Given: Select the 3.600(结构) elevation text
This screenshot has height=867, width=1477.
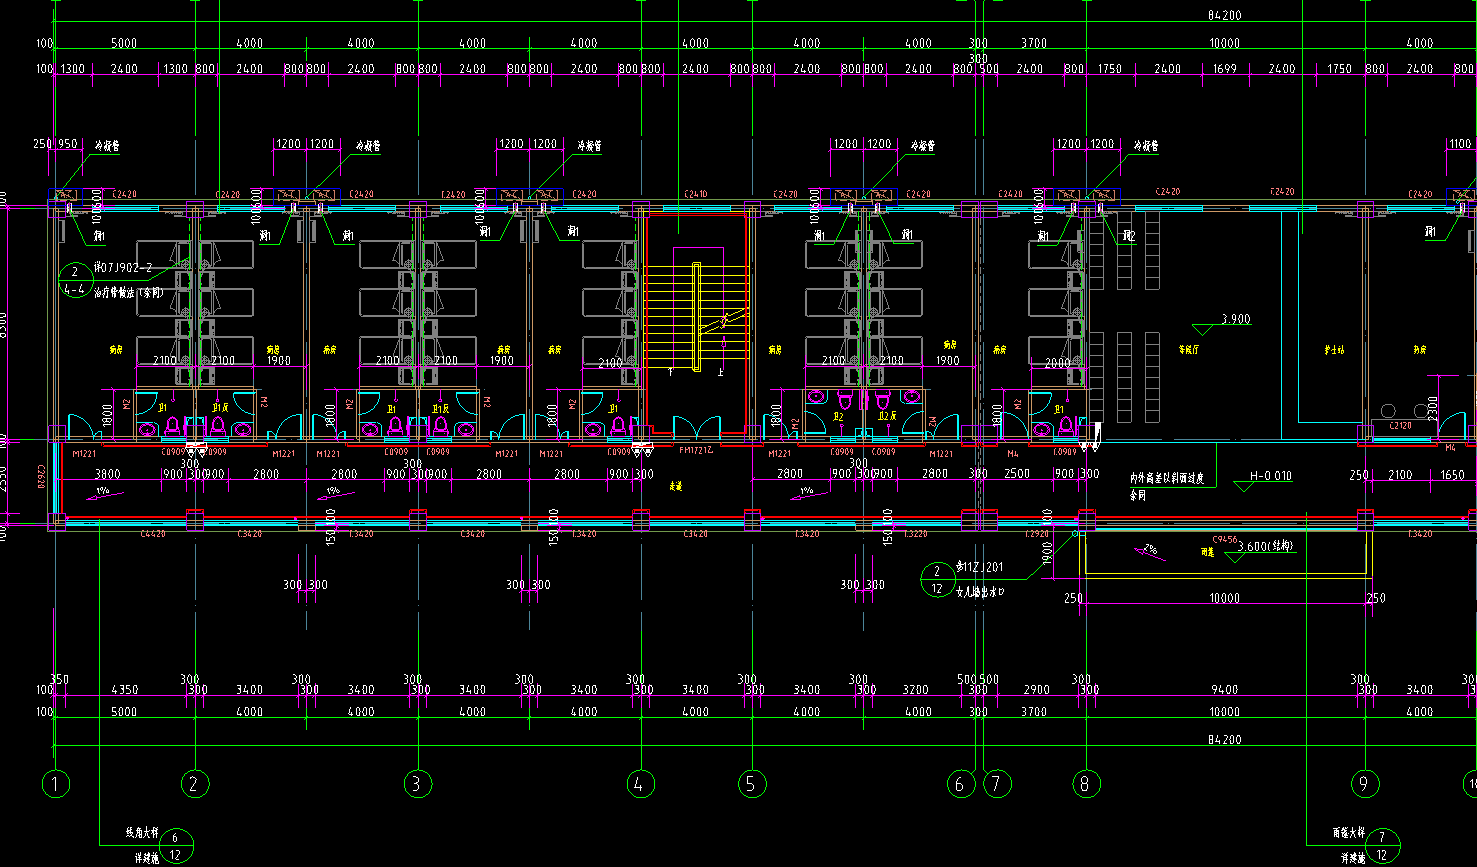Looking at the screenshot, I should pos(1266,547).
